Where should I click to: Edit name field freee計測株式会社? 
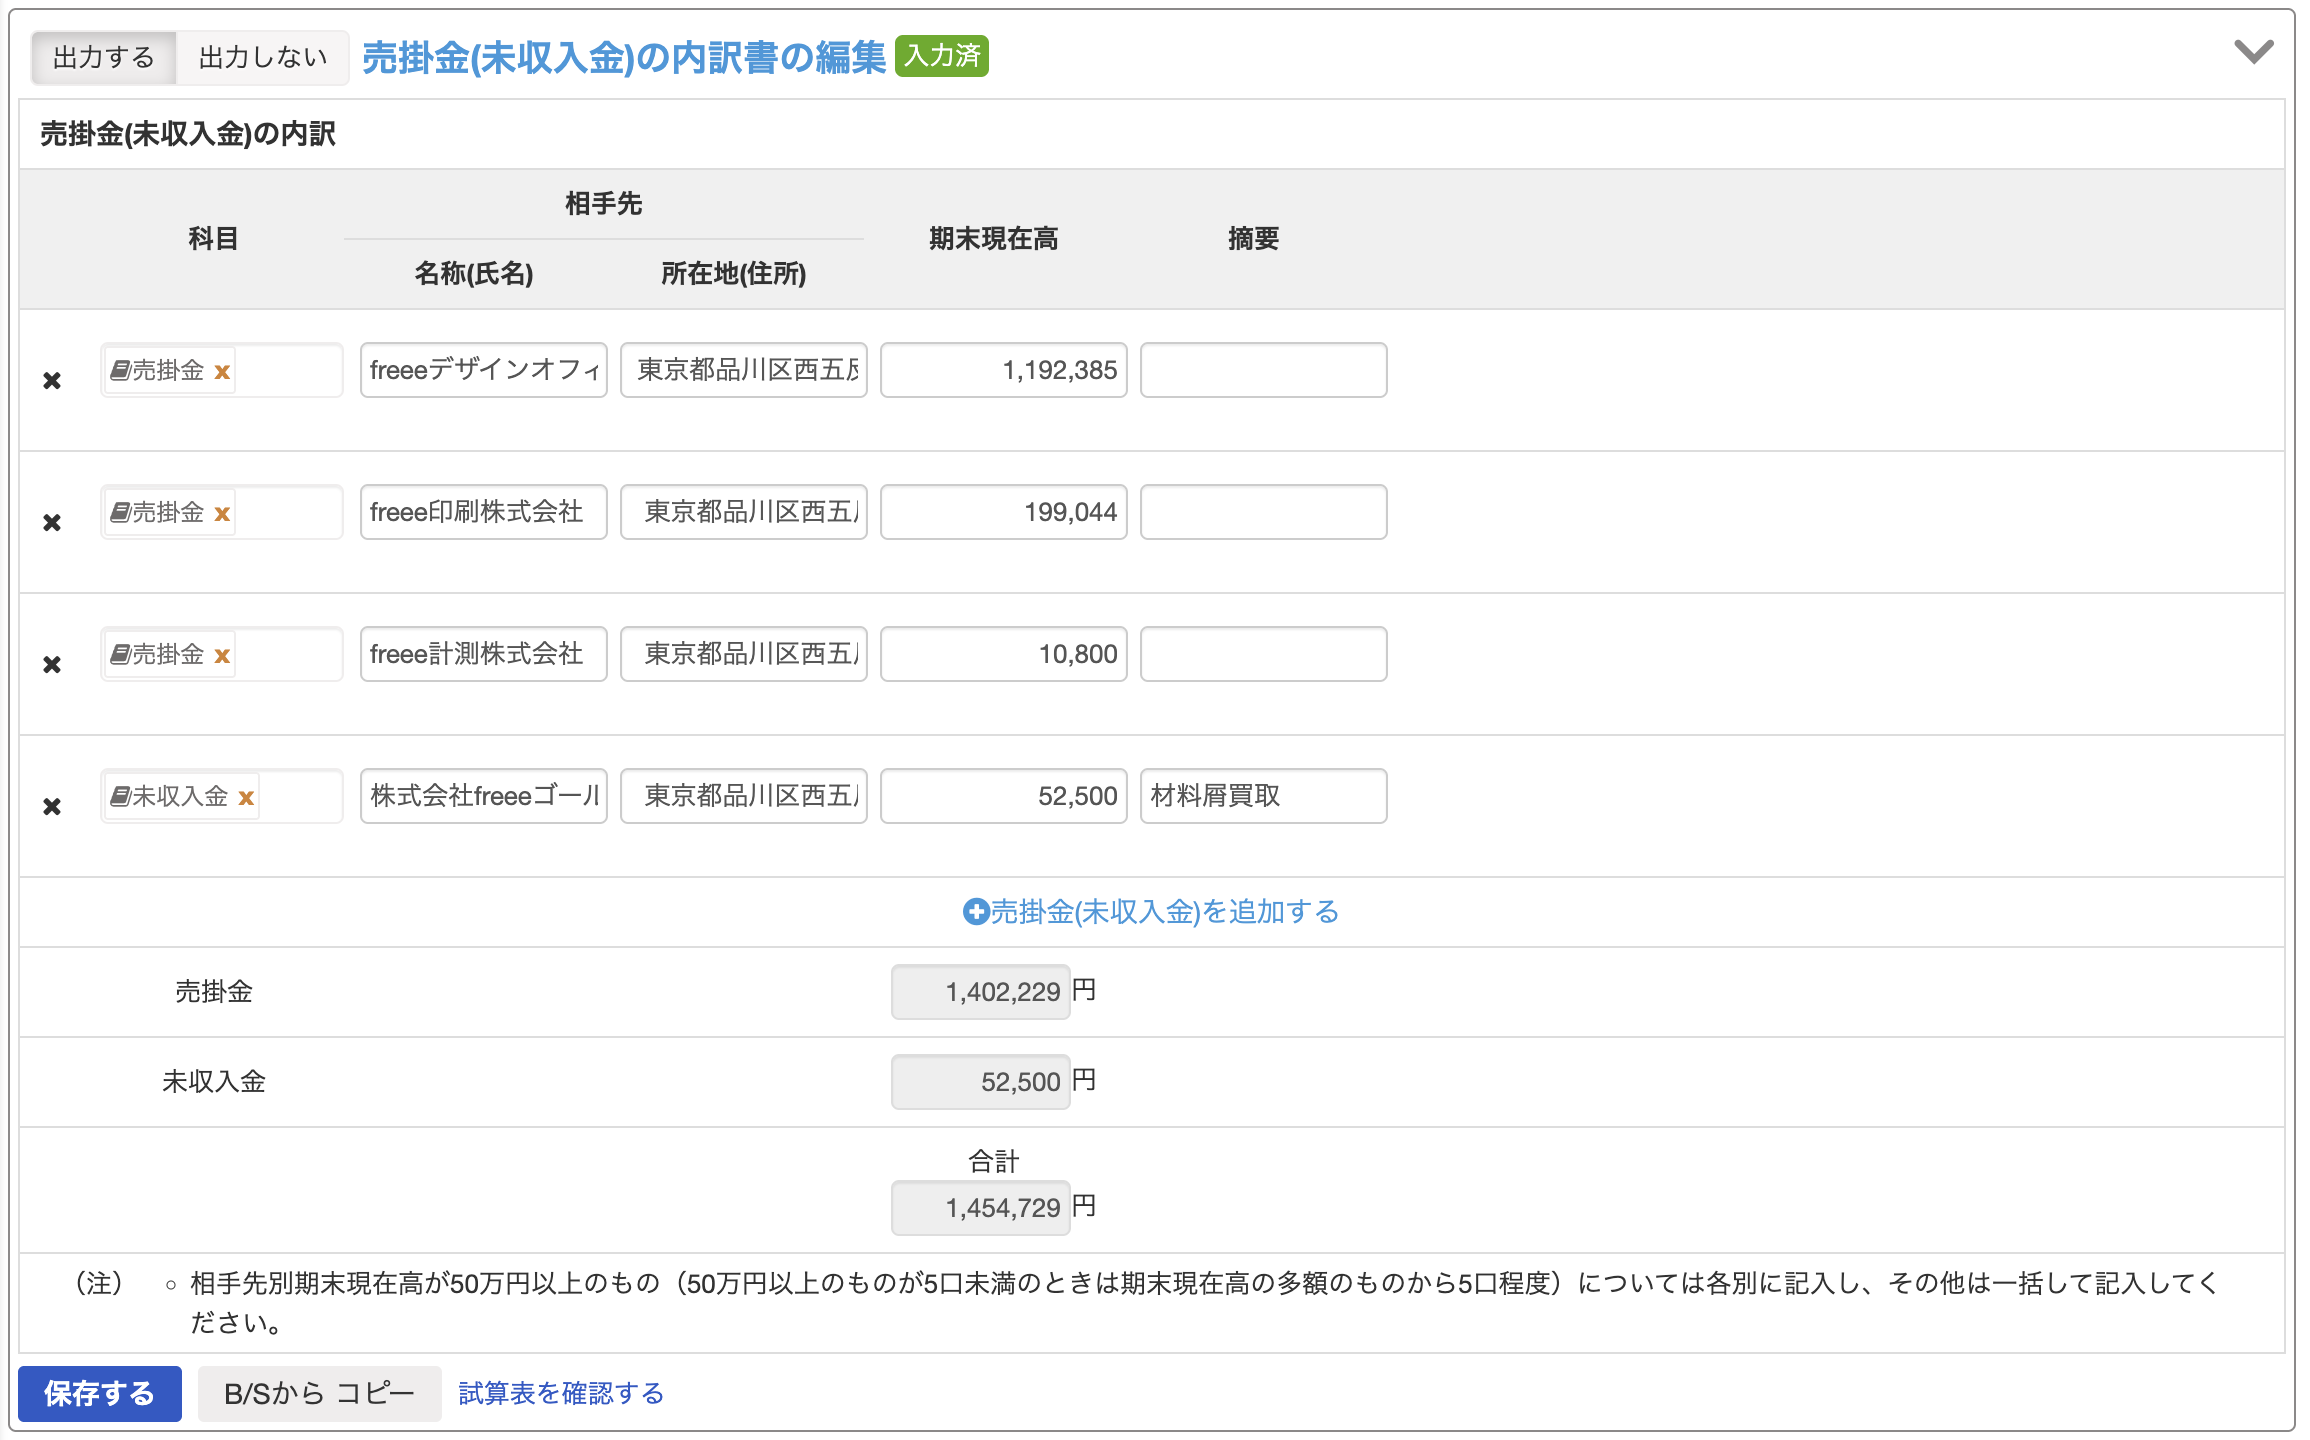[x=484, y=654]
